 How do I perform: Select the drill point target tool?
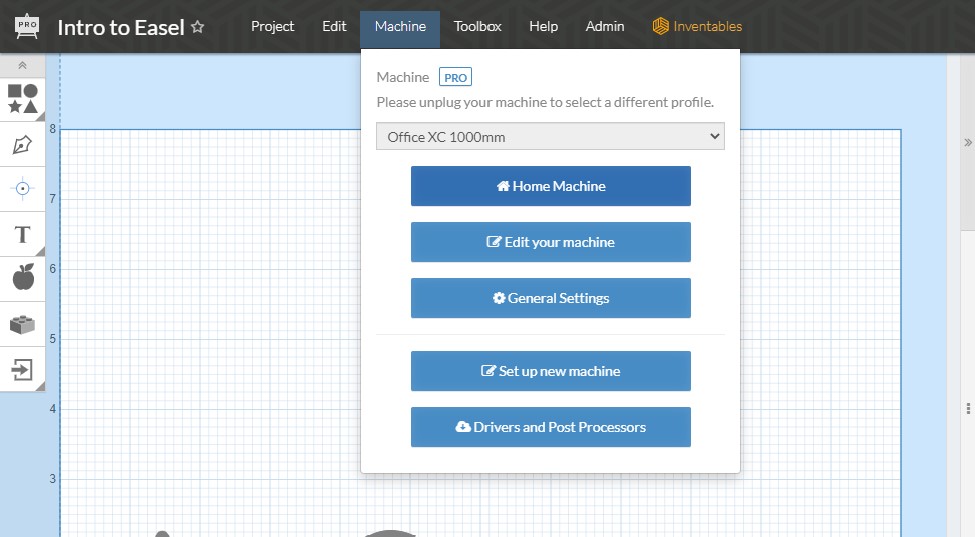pyautogui.click(x=22, y=188)
